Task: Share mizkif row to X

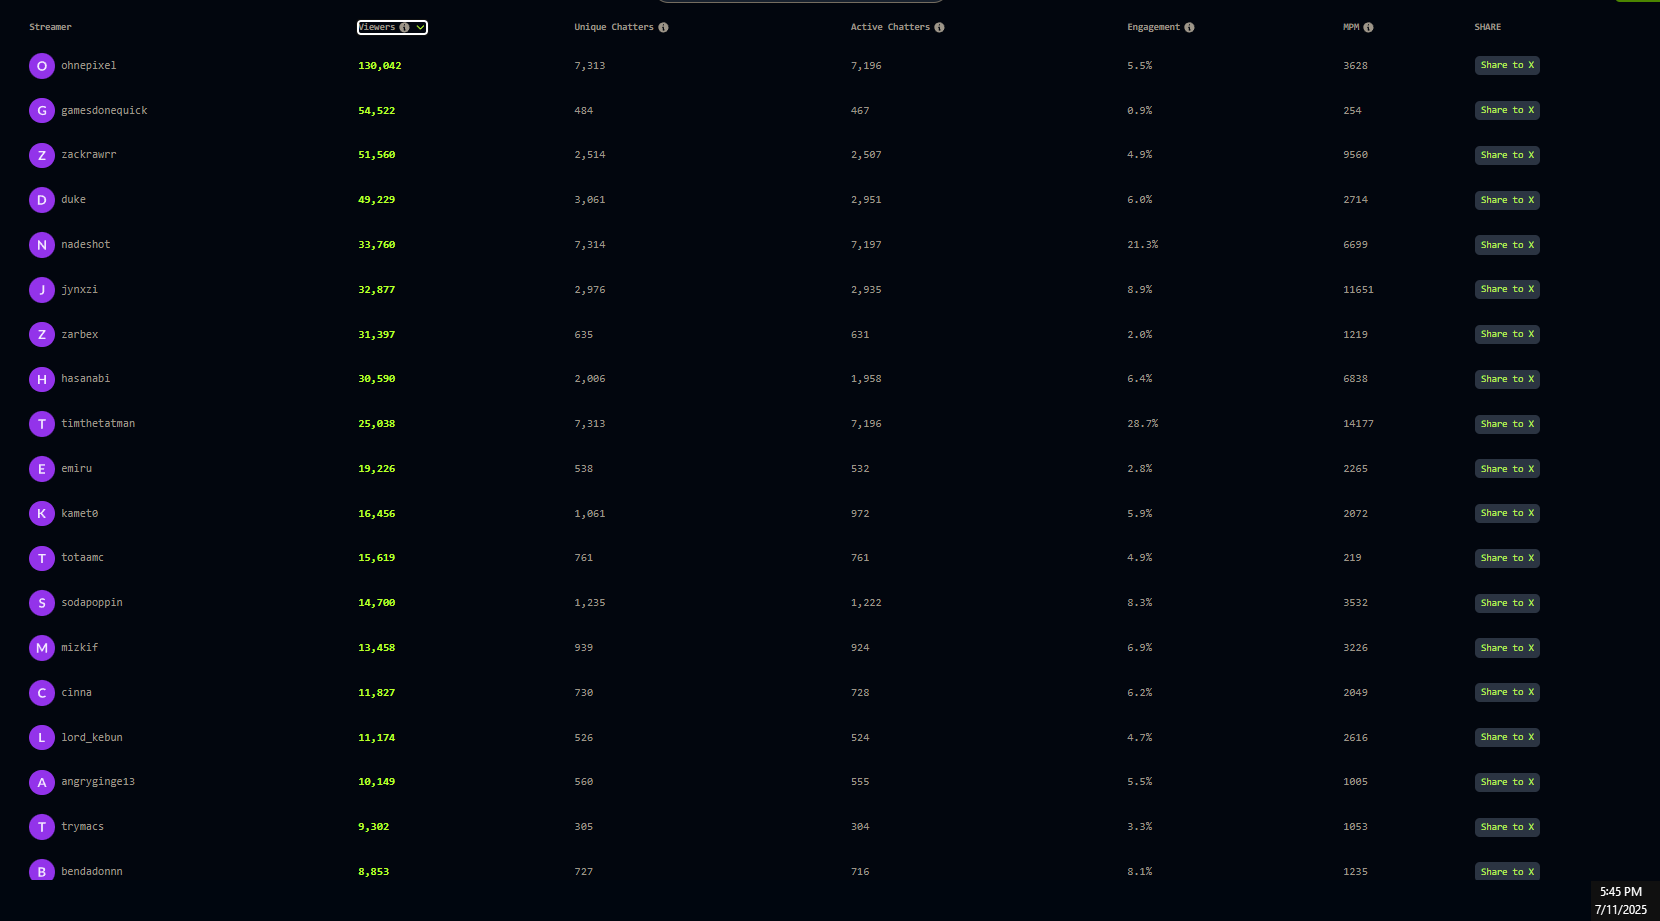Action: point(1507,648)
